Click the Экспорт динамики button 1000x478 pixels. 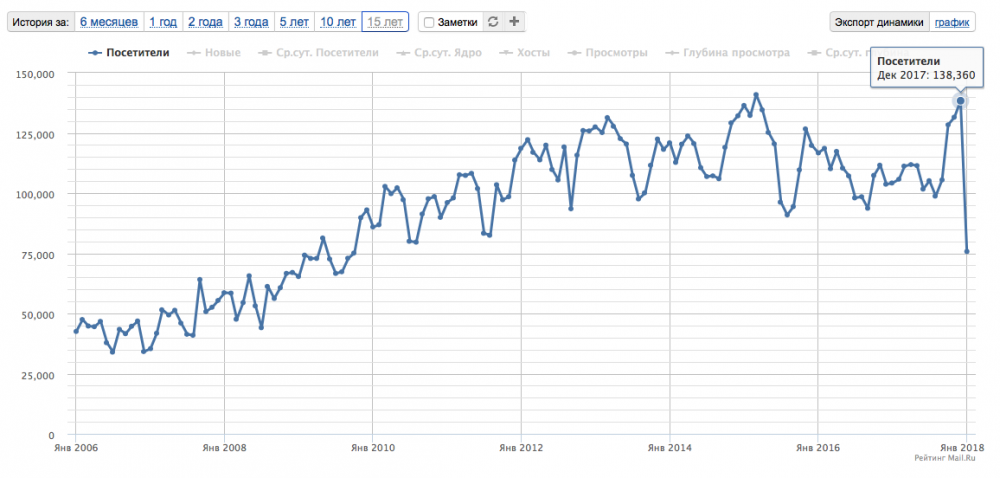pos(879,22)
